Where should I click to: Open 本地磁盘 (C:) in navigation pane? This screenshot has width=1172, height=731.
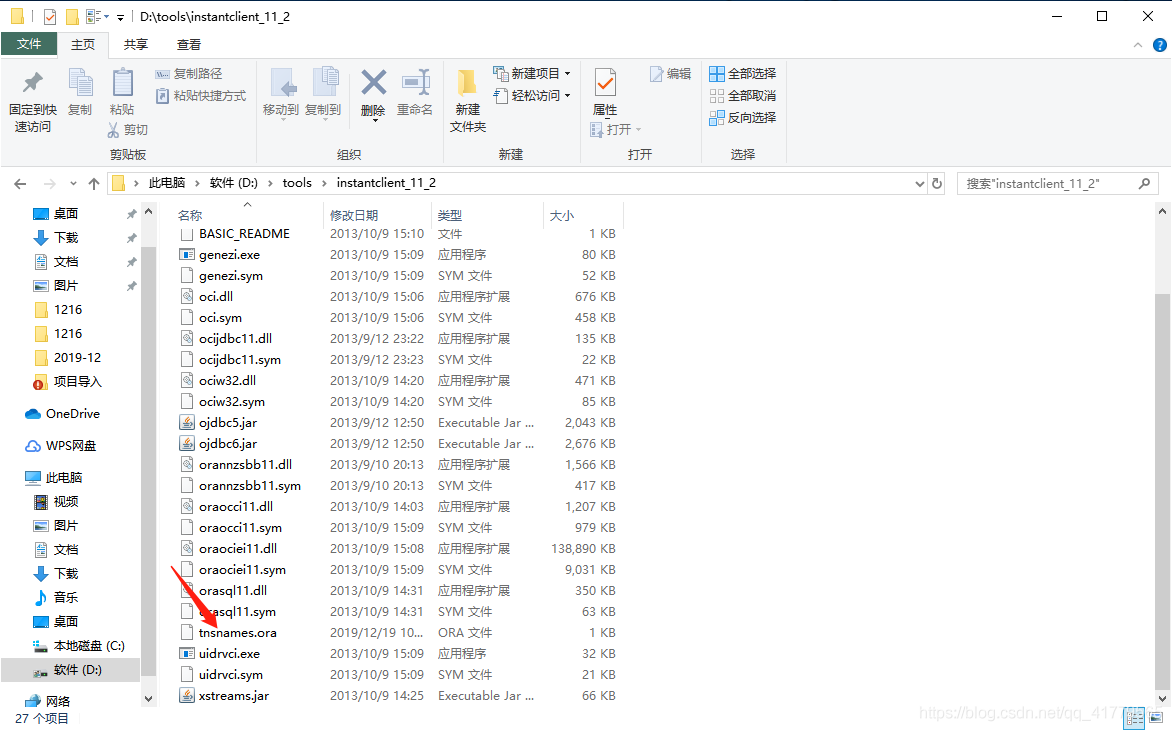89,645
